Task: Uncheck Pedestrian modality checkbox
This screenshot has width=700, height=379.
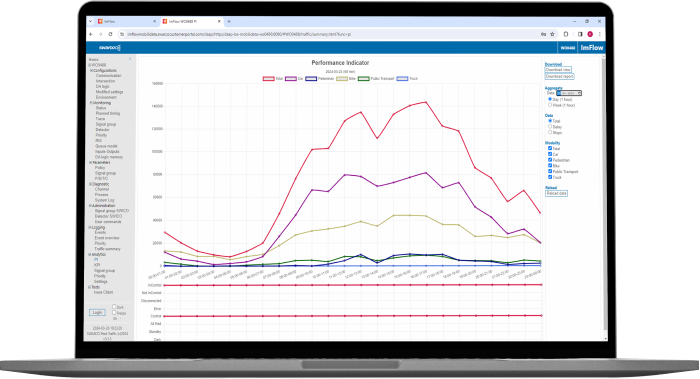Action: click(550, 160)
